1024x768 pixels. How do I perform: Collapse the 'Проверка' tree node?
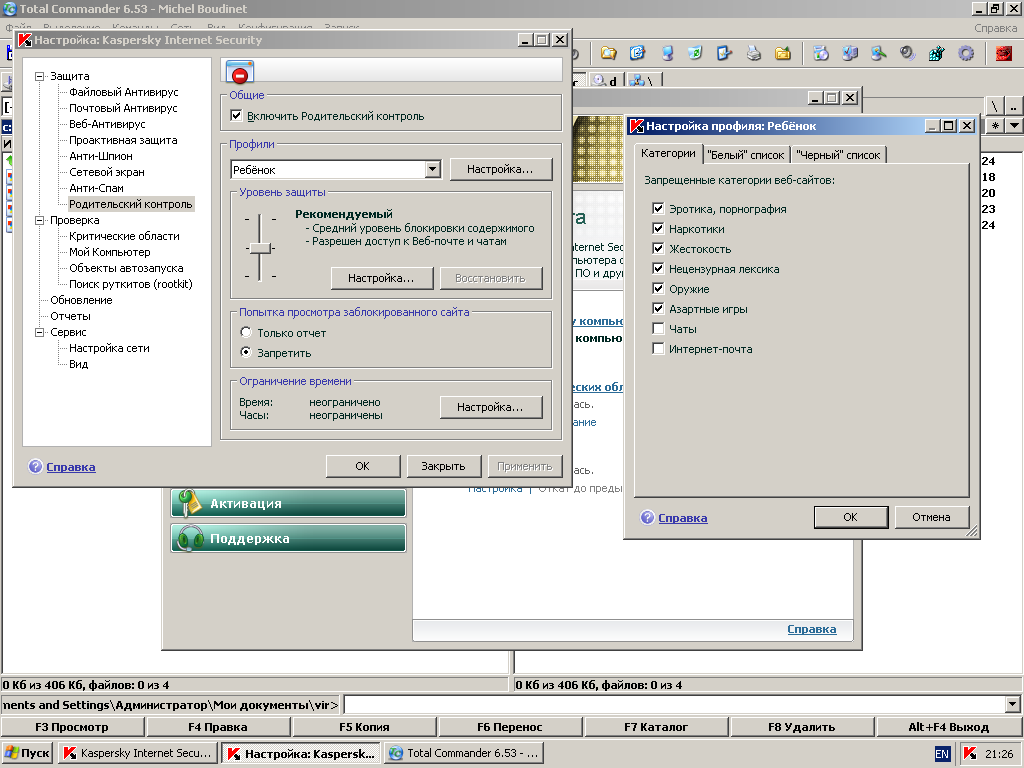[39, 221]
